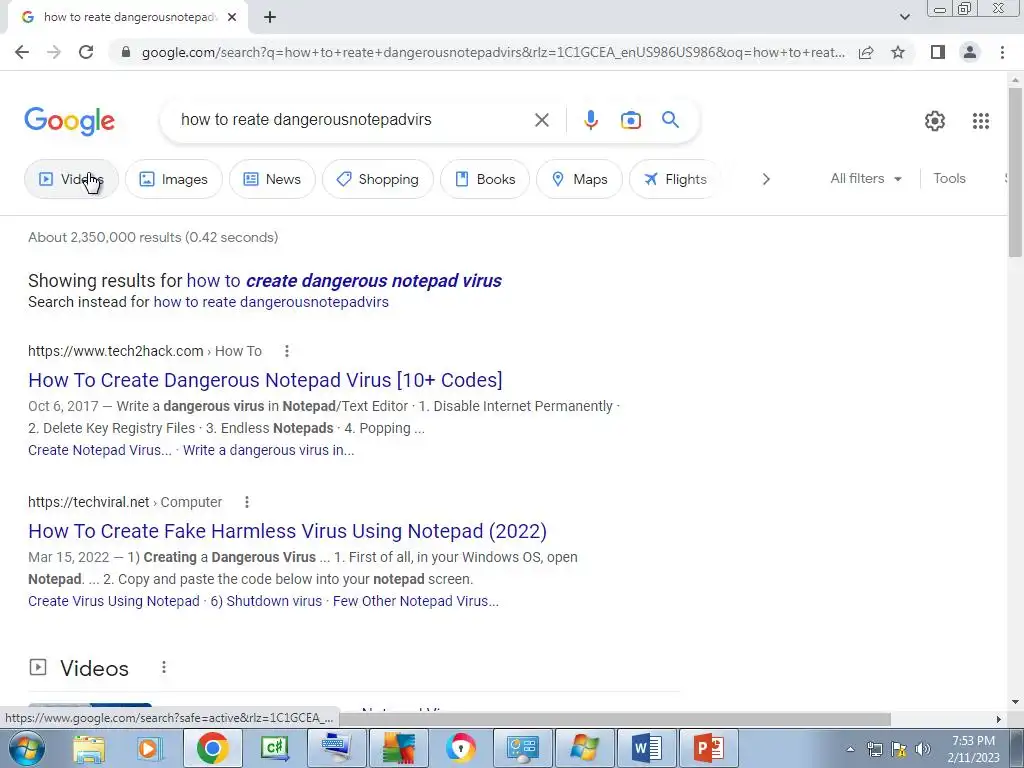The width and height of the screenshot is (1024, 768).
Task: Switch to Flights results
Action: pos(675,179)
